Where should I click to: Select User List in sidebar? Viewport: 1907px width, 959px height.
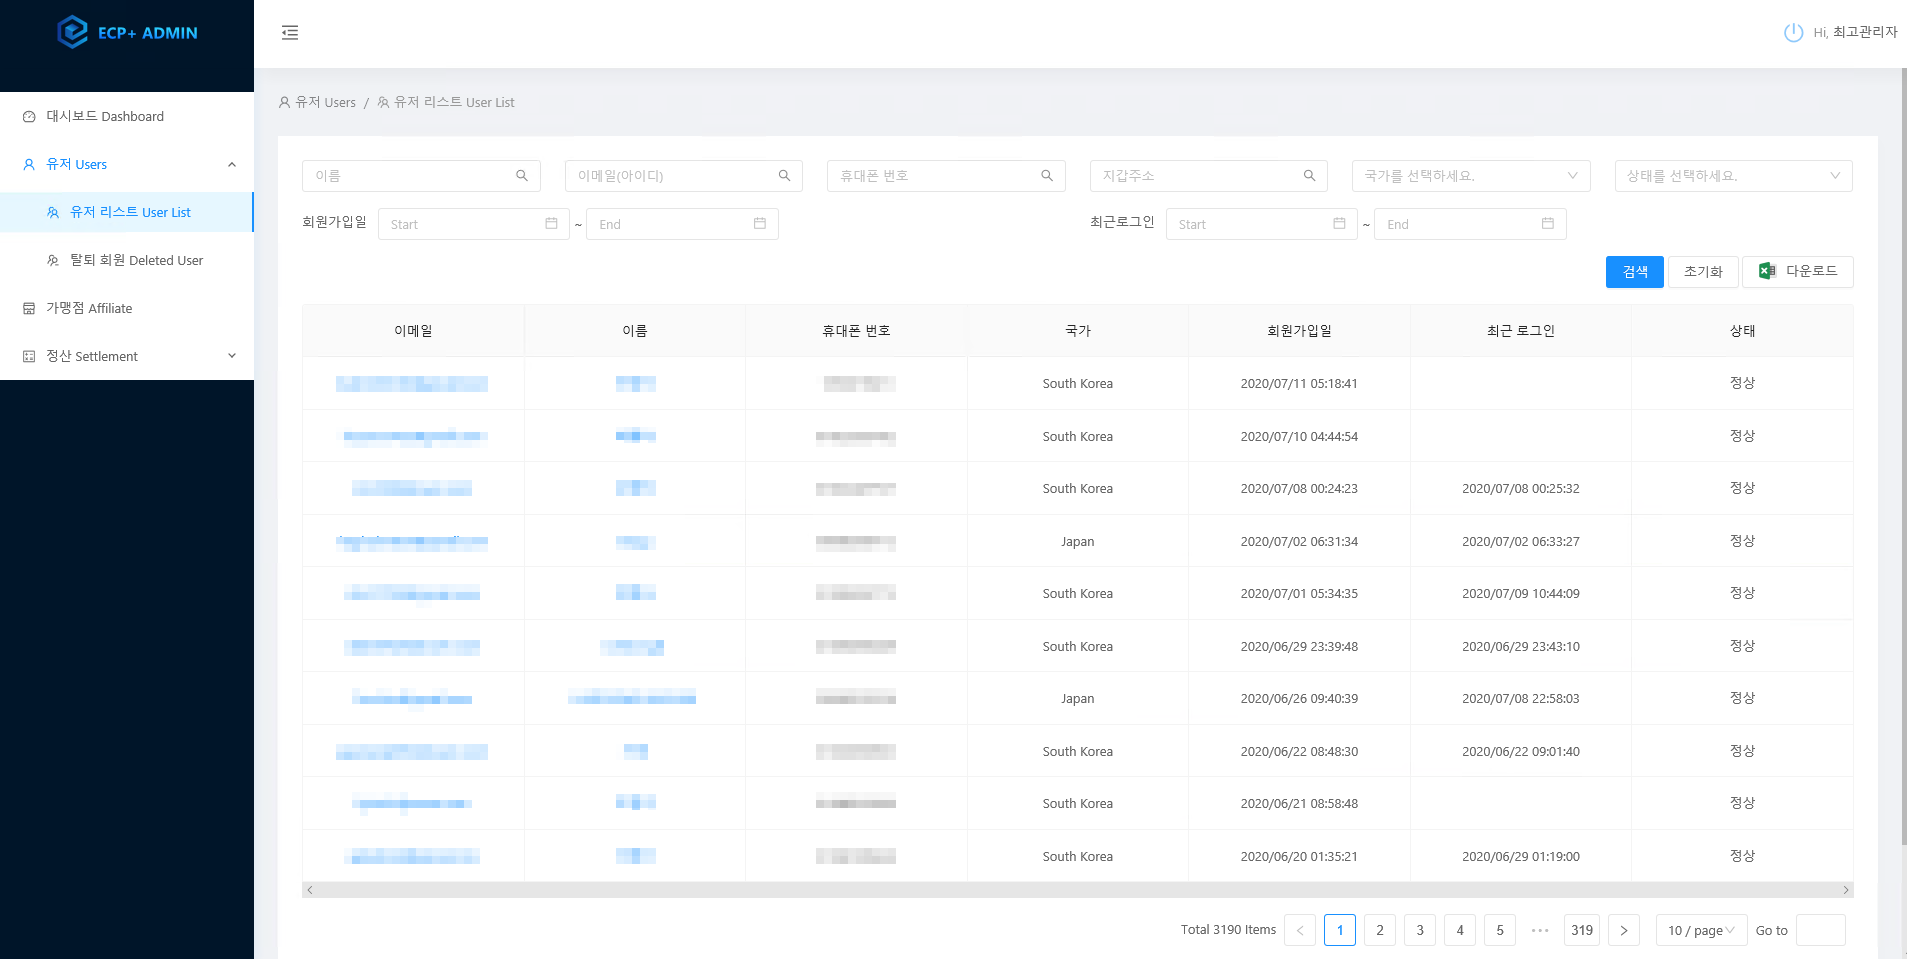[127, 212]
